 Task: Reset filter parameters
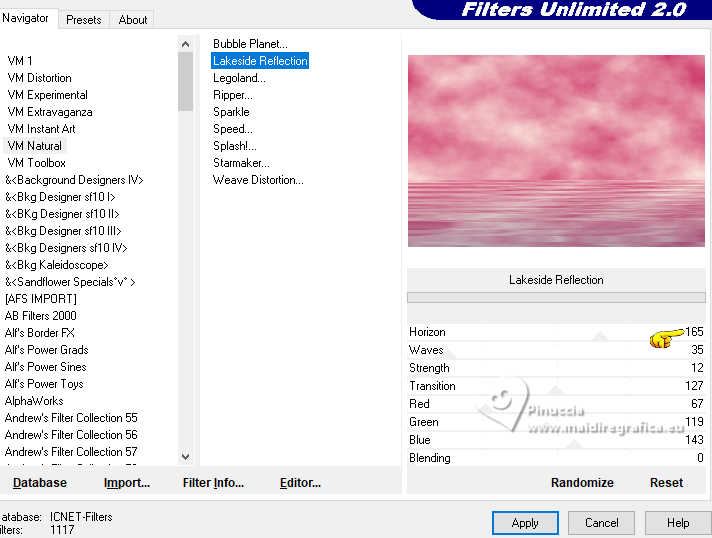666,483
